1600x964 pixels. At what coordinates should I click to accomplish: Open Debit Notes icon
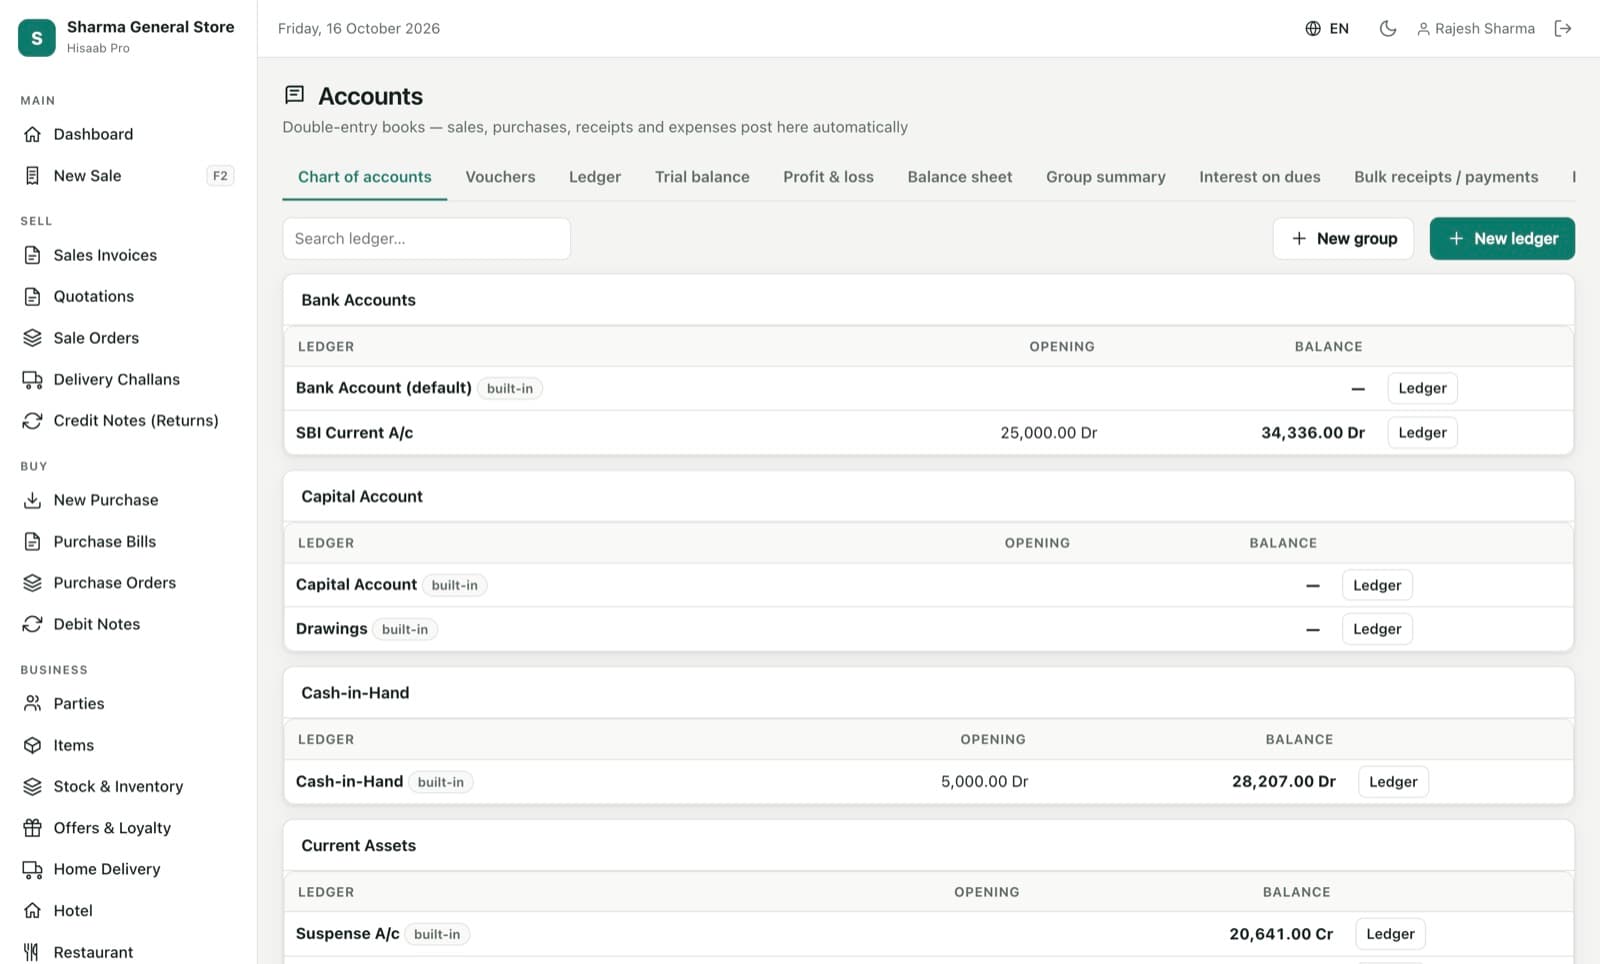pos(33,624)
